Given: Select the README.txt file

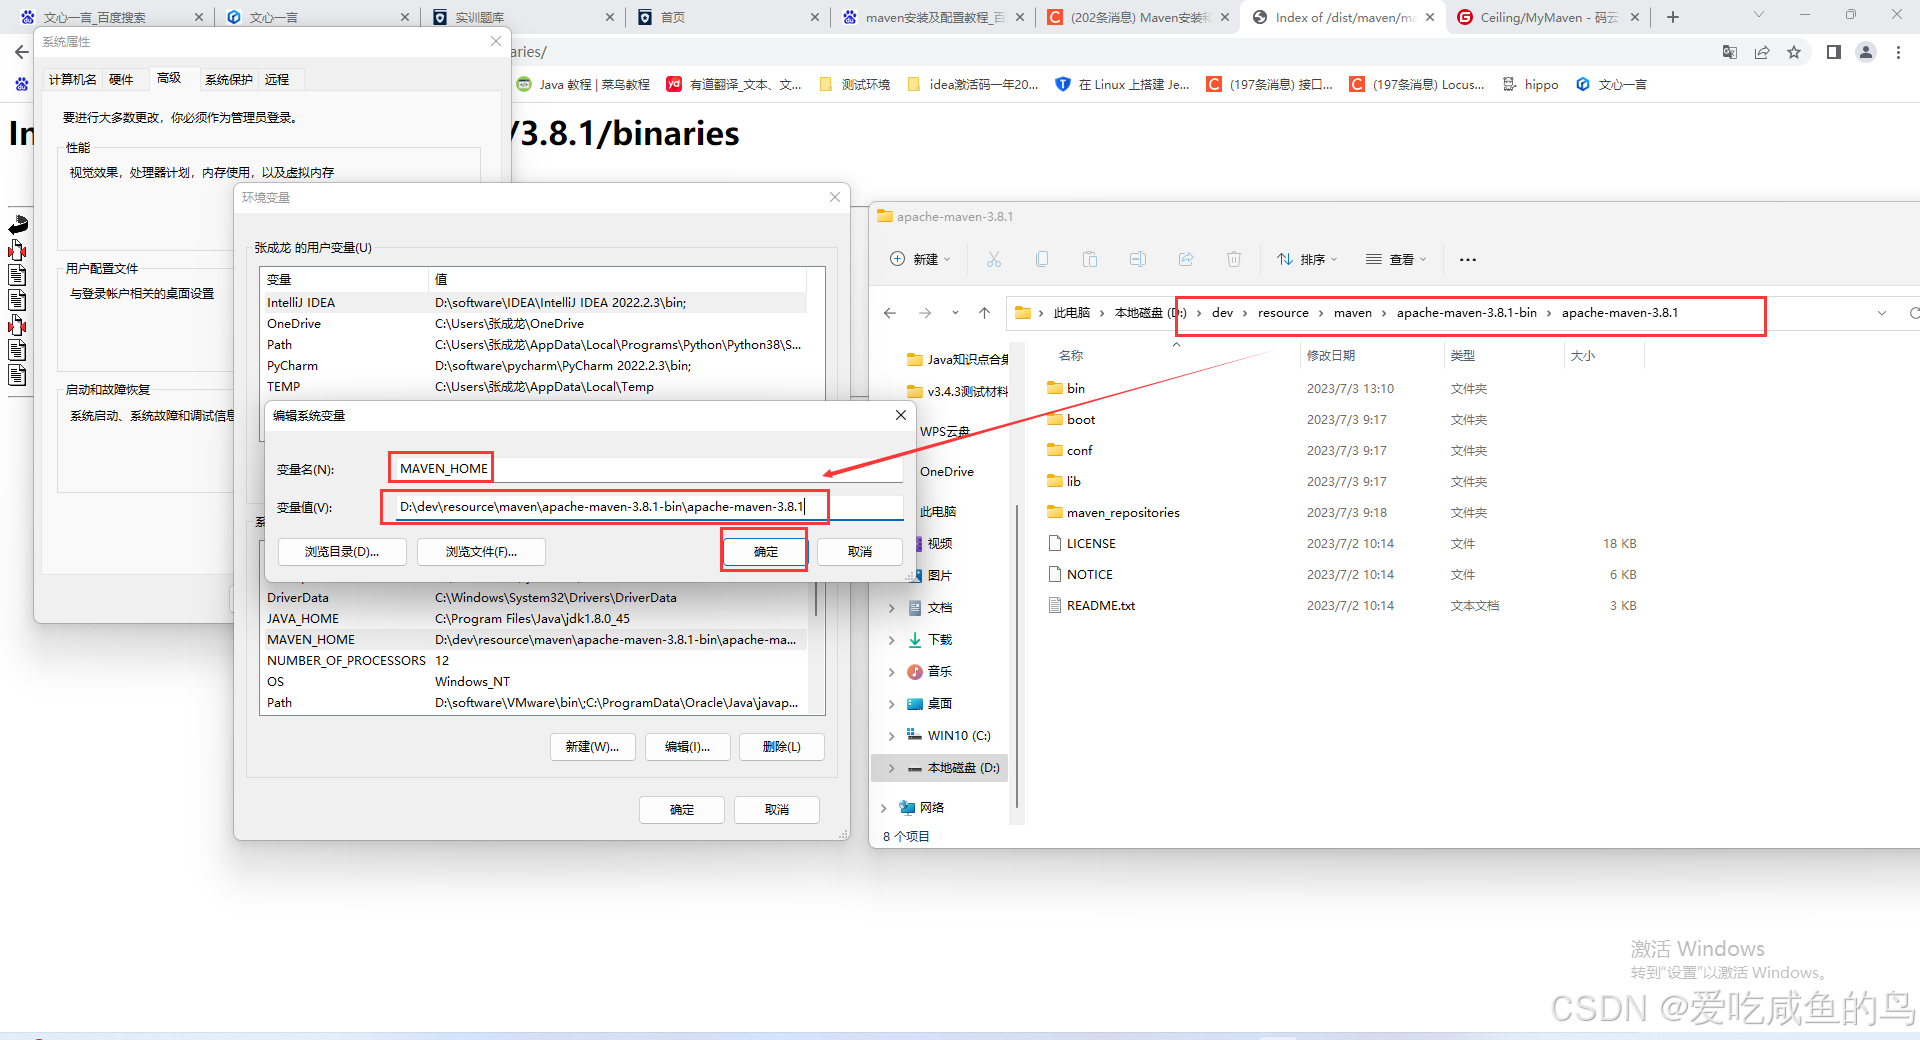Looking at the screenshot, I should click(x=1101, y=605).
